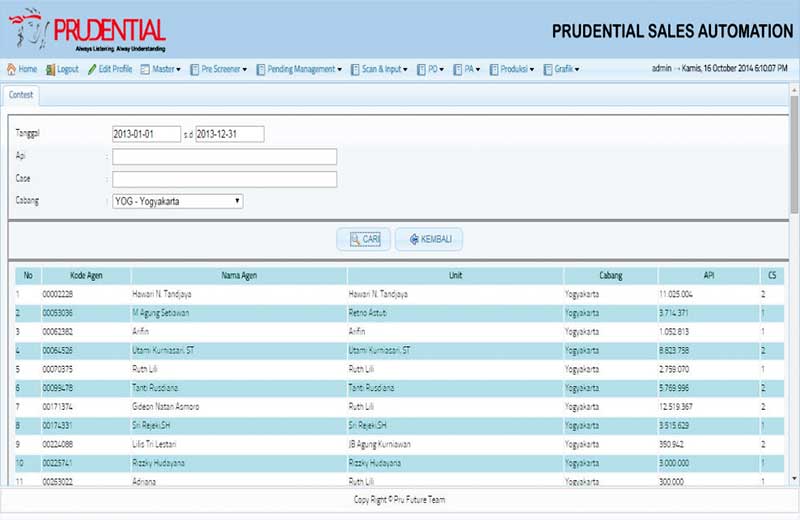Expand the Pending Management menu
Screen dimensions: 800x520
299,69
